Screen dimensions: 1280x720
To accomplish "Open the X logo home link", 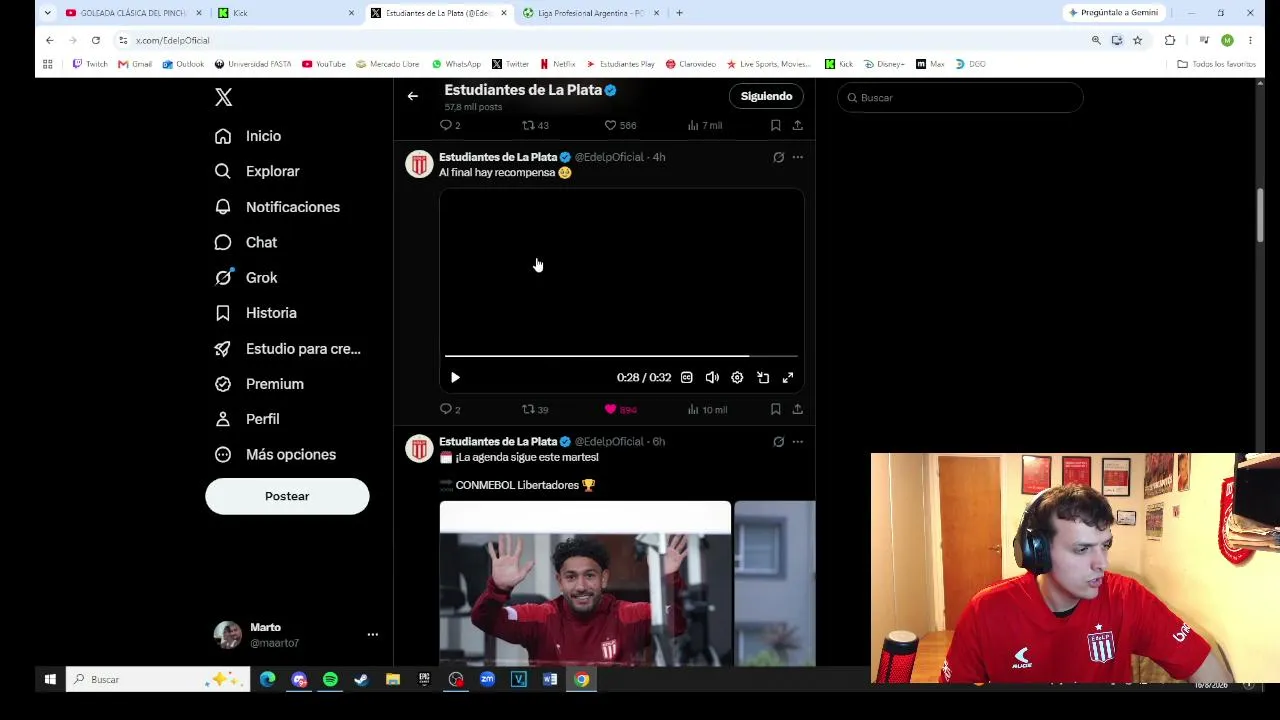I will [x=224, y=97].
